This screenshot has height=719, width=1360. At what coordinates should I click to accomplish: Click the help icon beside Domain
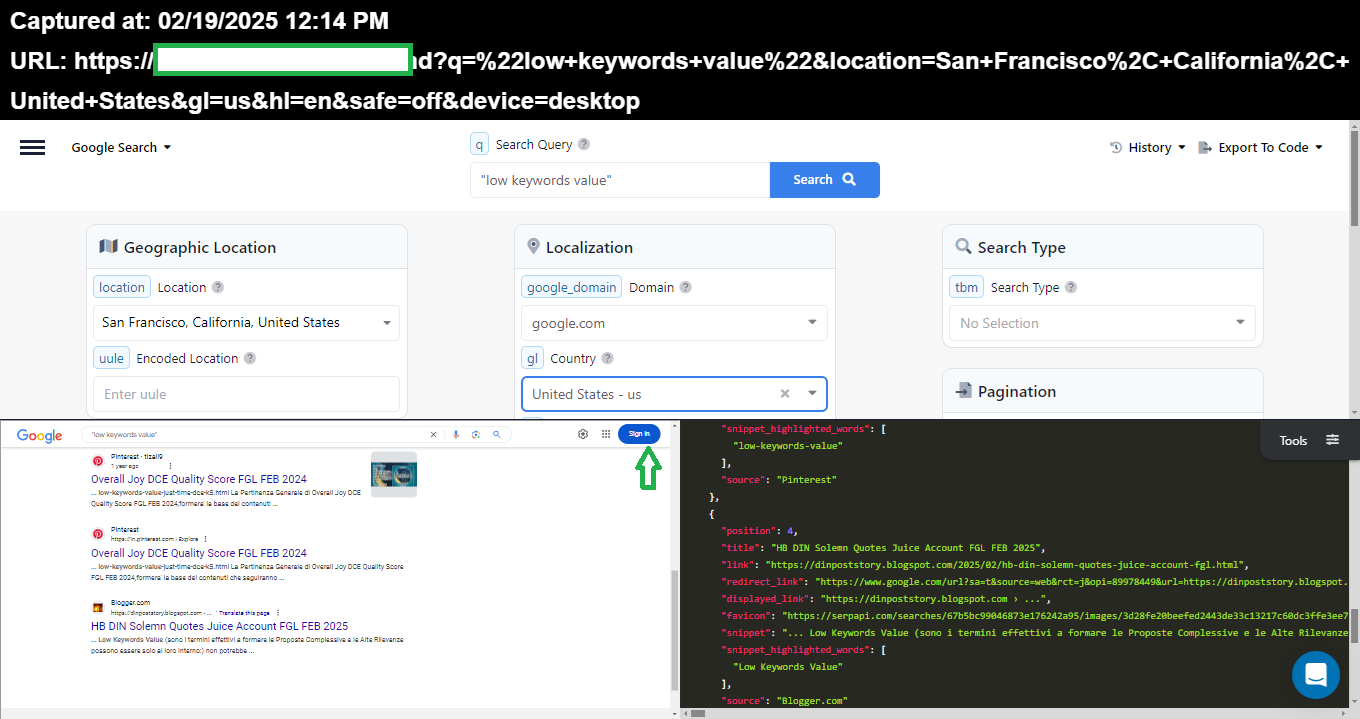(685, 287)
